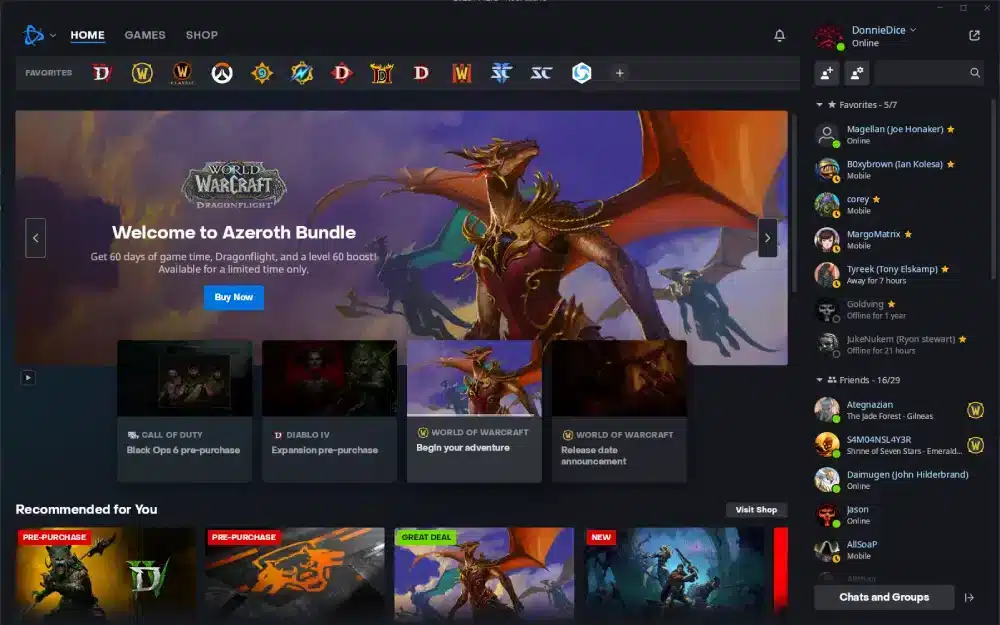The width and height of the screenshot is (1000, 625).
Task: Unfavorite MargoMatrix using the star
Action: tap(908, 235)
